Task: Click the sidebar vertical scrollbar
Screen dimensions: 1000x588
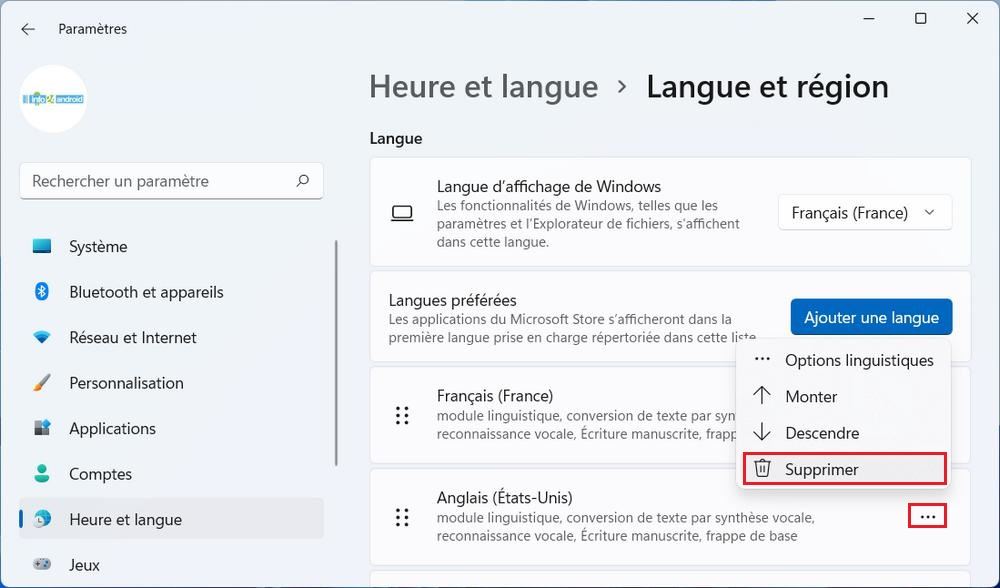Action: click(x=337, y=350)
